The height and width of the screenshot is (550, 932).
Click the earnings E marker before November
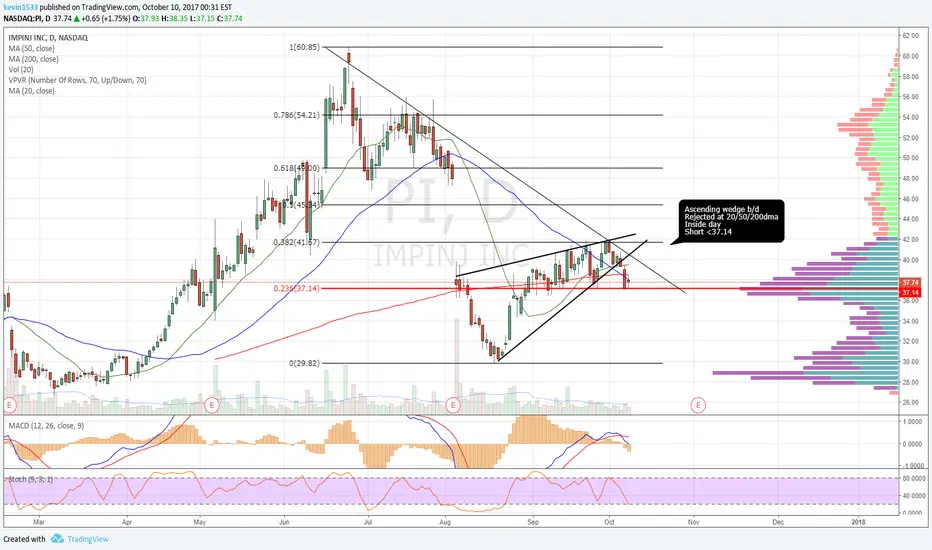698,406
